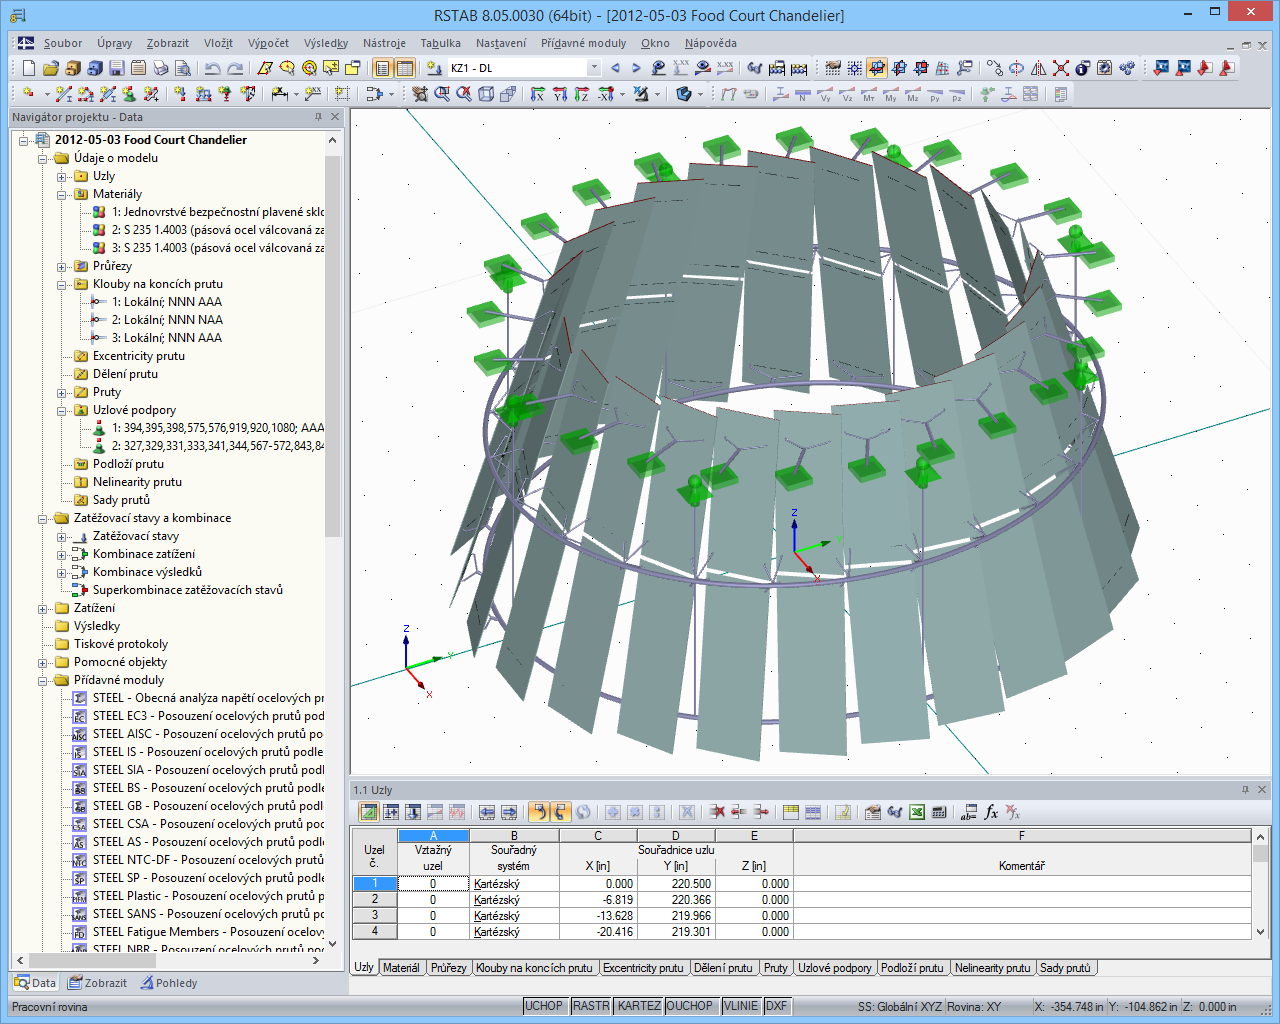Toggle the RASTR status bar button
Screen dimensions: 1280x1024
(591, 1006)
